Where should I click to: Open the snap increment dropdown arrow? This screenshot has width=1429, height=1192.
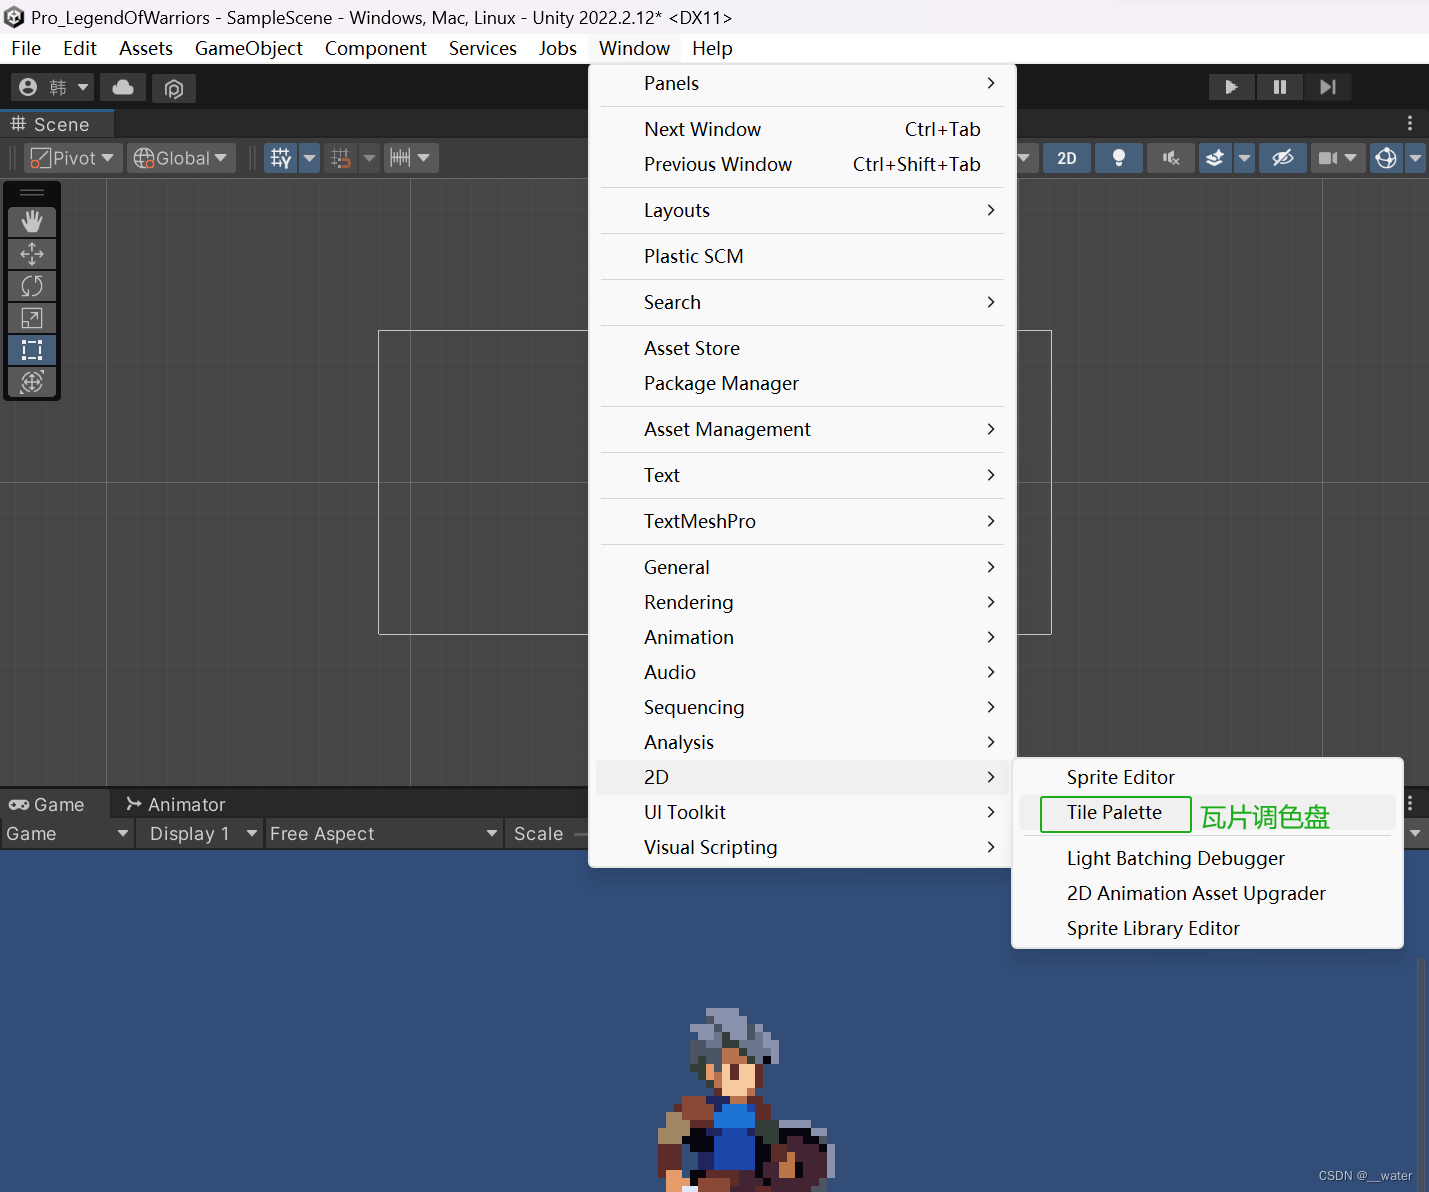424,158
